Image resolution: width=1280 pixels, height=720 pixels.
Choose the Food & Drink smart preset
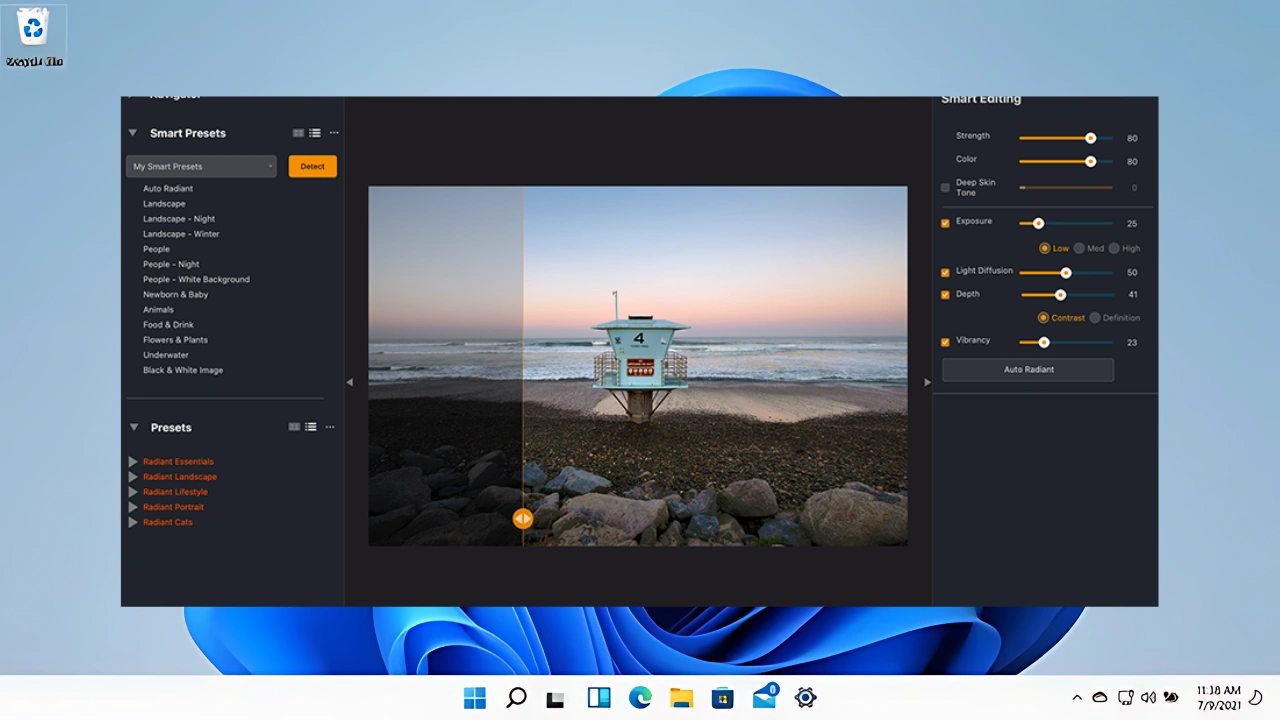168,325
